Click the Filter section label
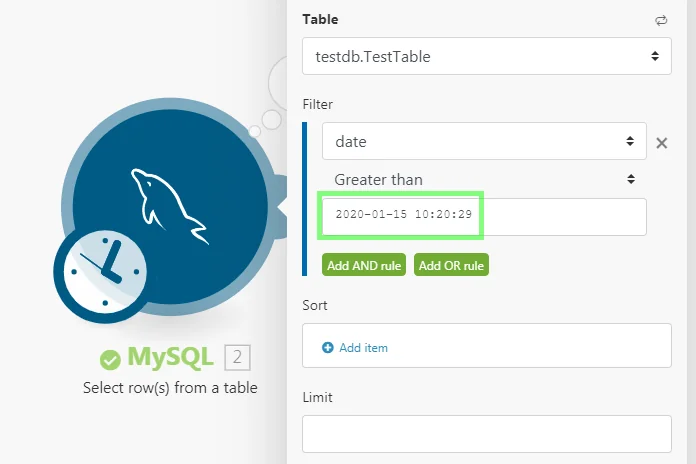 [x=317, y=104]
